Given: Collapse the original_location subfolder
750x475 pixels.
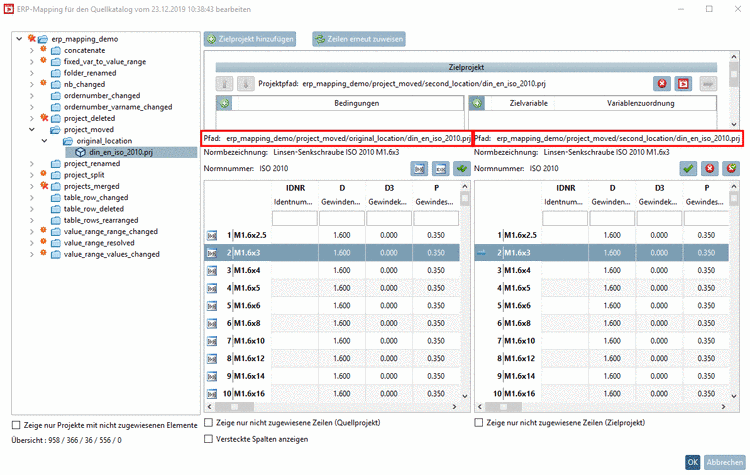Looking at the screenshot, I should (44, 141).
